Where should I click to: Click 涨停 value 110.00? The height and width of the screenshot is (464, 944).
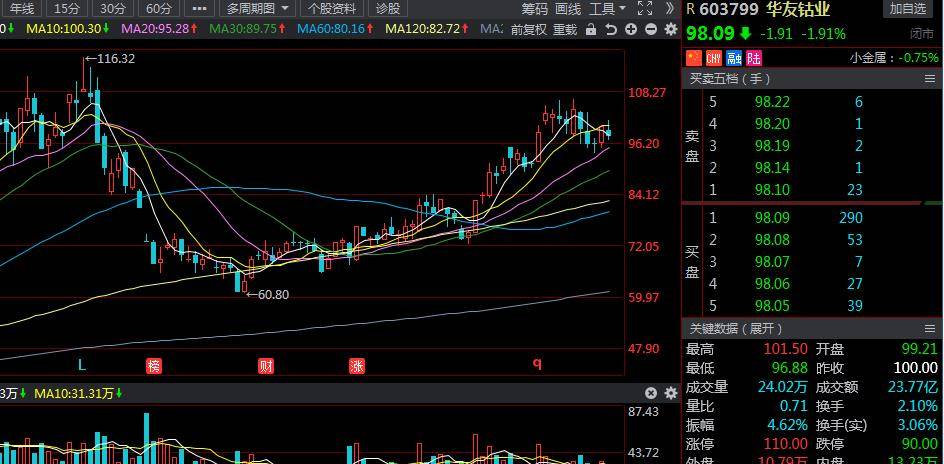tap(786, 444)
